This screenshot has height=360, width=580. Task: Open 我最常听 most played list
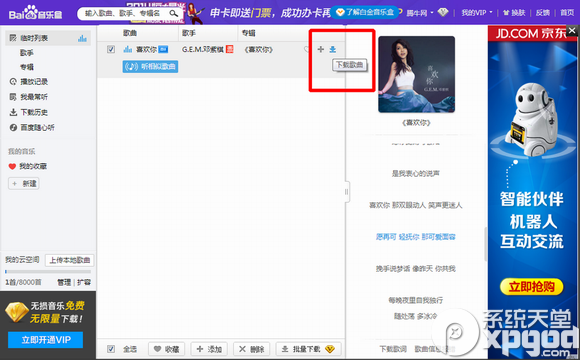pyautogui.click(x=28, y=97)
